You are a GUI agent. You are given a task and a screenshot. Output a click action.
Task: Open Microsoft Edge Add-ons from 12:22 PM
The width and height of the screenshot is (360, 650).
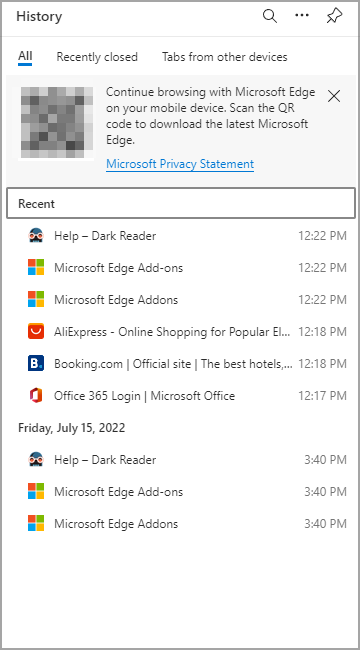click(181, 268)
